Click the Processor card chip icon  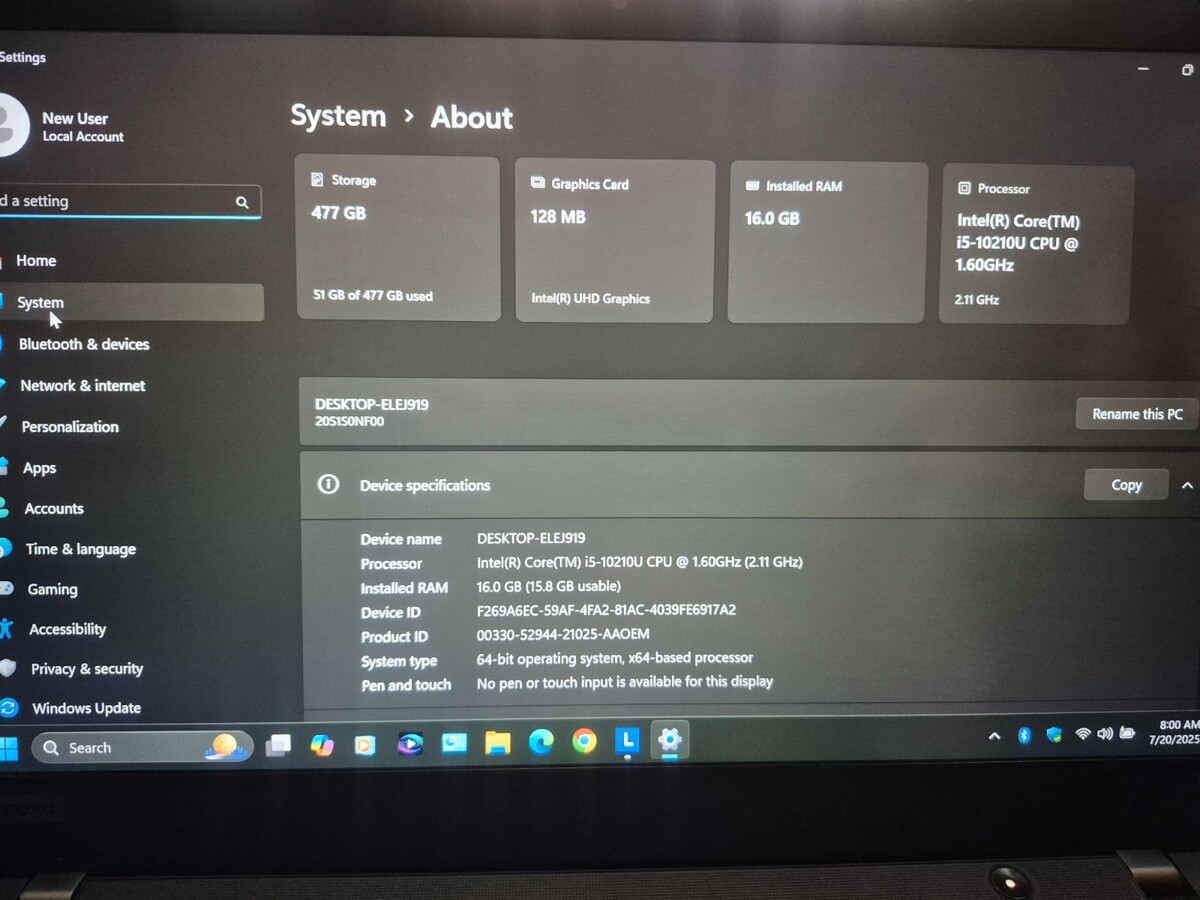pos(964,188)
